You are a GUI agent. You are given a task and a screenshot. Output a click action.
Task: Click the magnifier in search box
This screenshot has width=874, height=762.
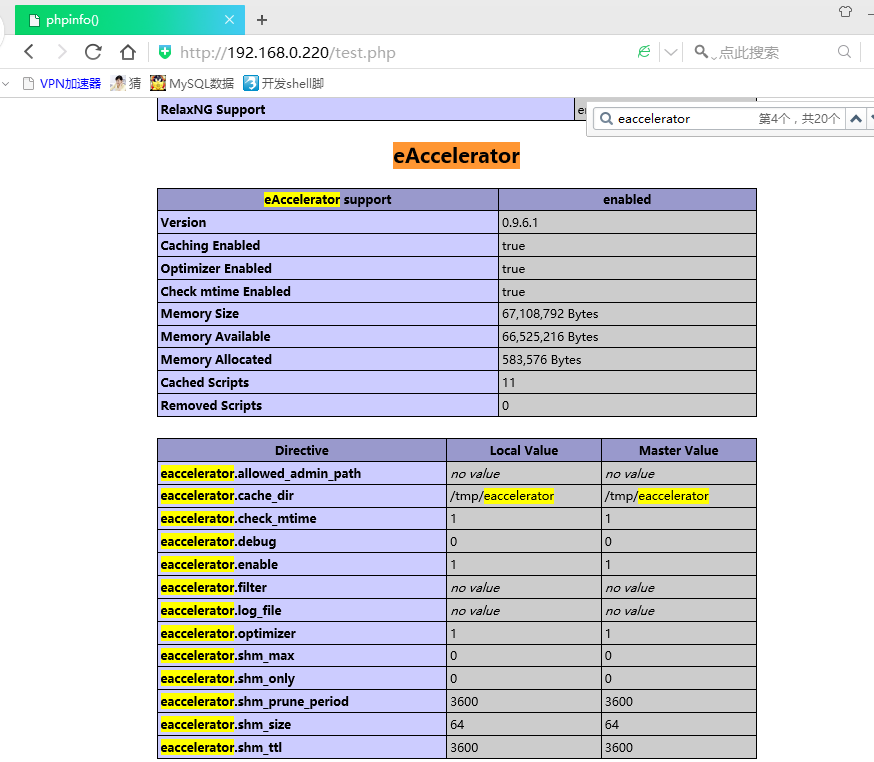[x=844, y=52]
